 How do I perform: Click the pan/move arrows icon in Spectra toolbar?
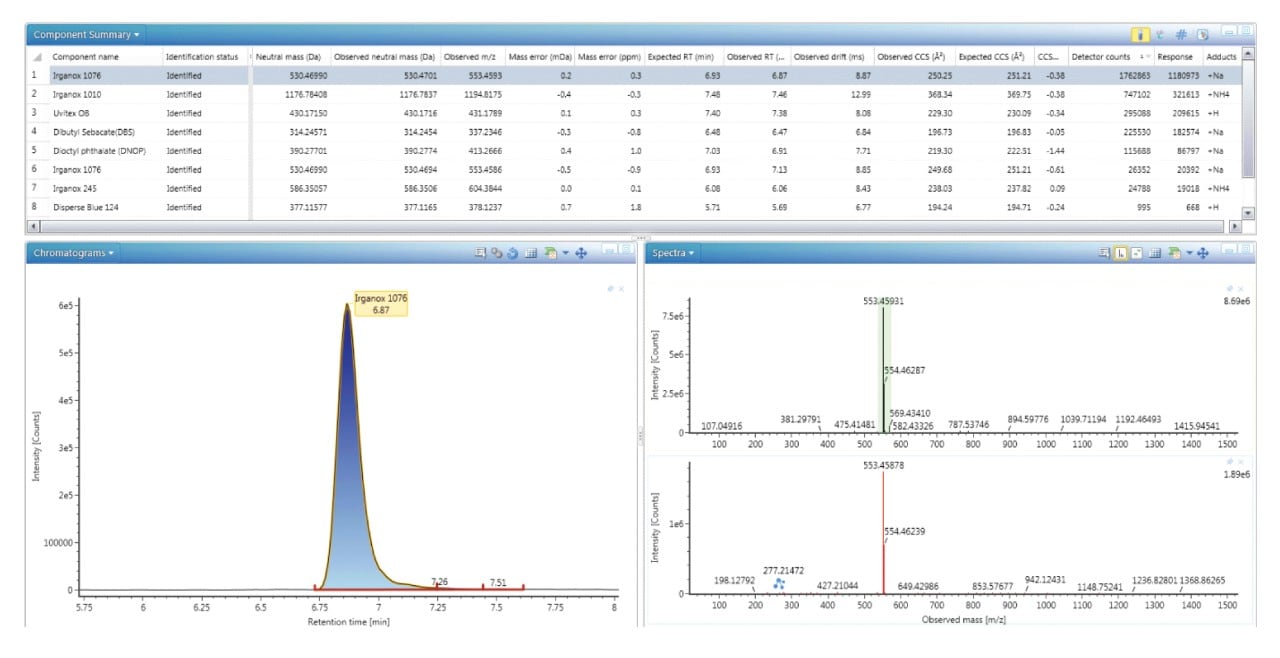pyautogui.click(x=1202, y=253)
